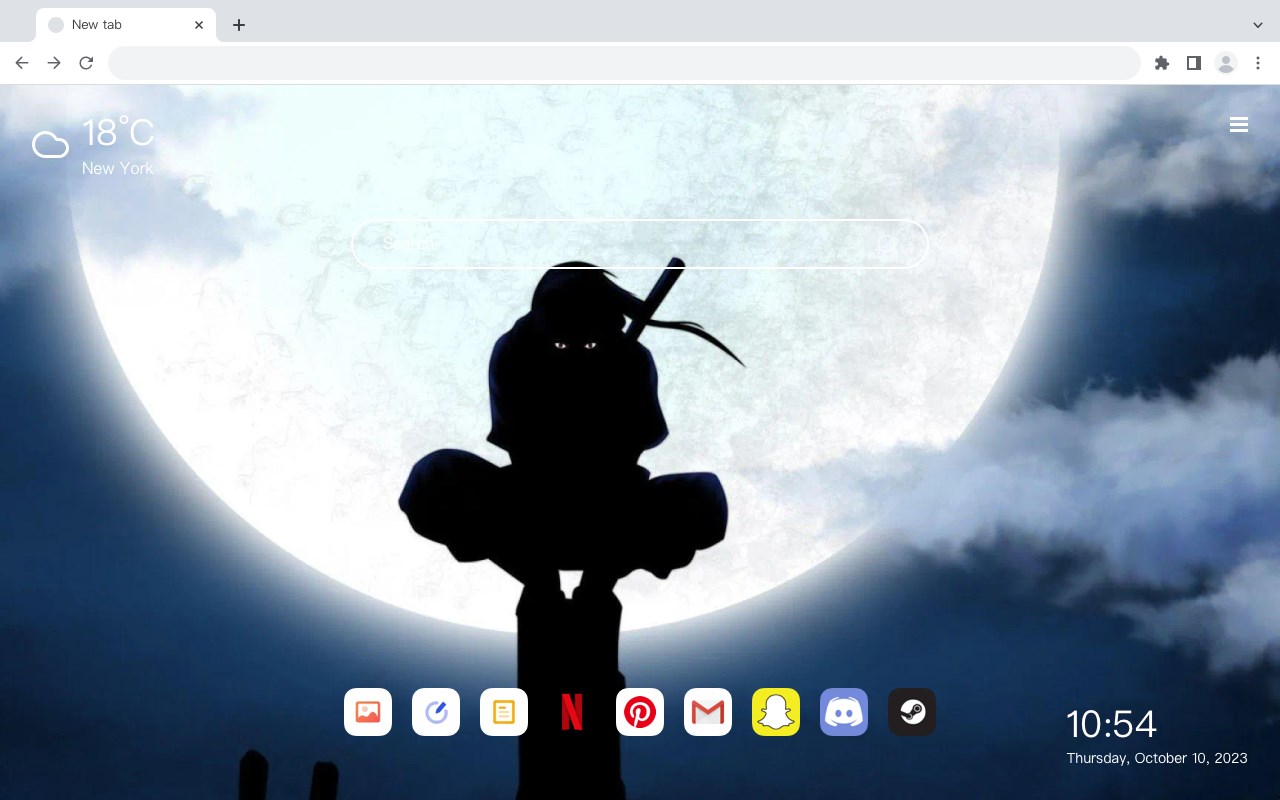1280x800 pixels.
Task: Click the cloud weather icon
Action: [x=50, y=145]
